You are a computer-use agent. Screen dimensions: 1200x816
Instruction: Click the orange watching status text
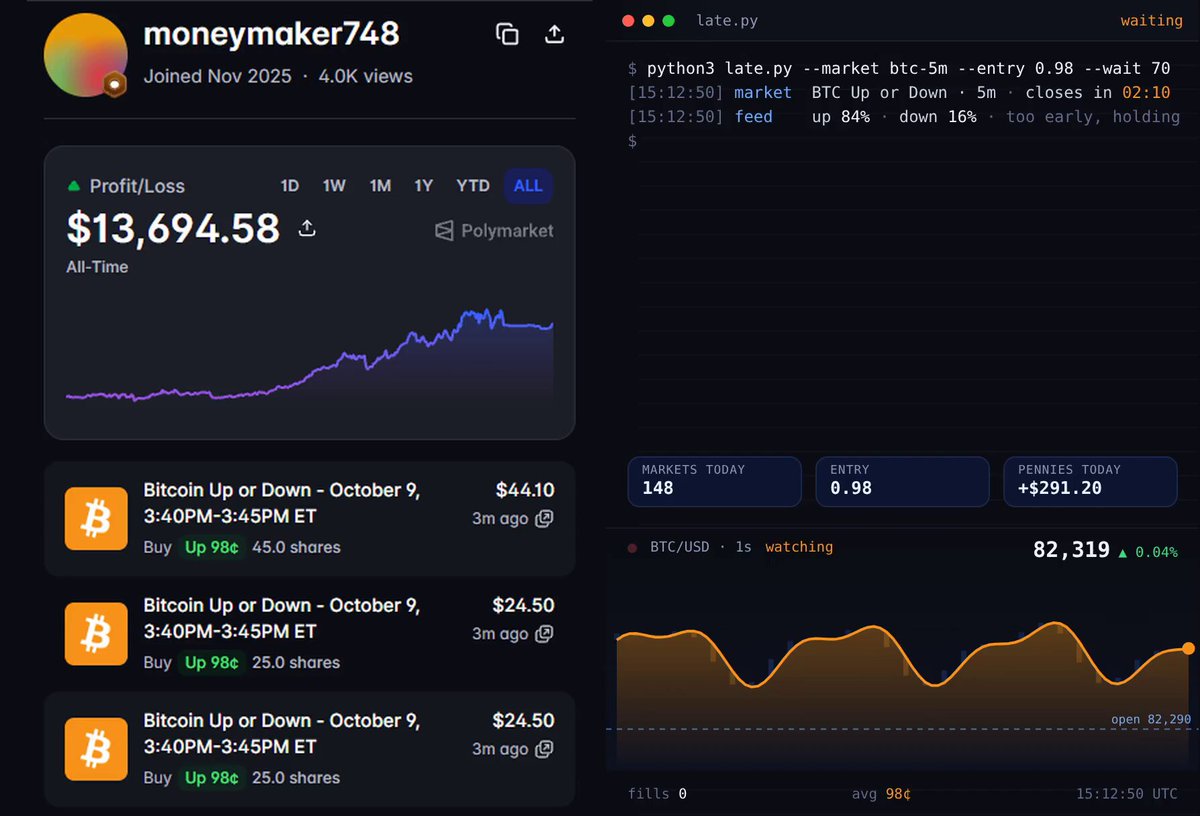pyautogui.click(x=799, y=547)
